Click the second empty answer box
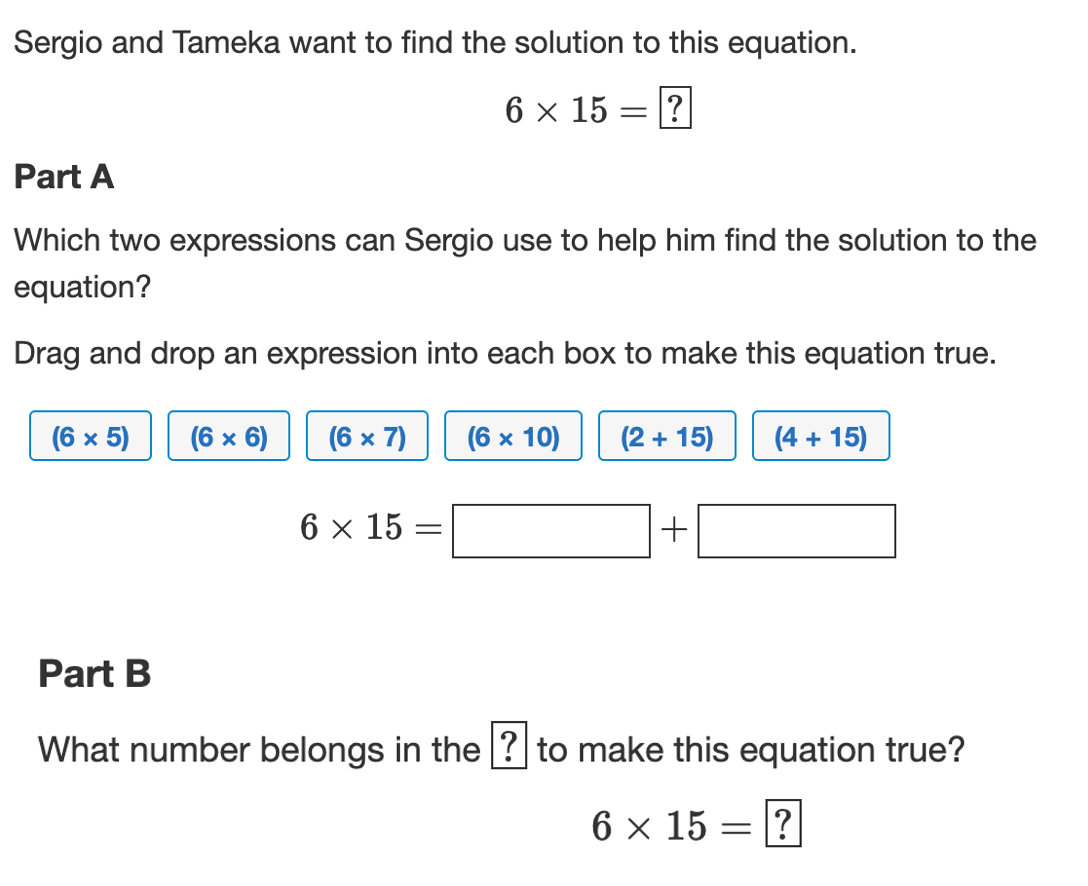Image resolution: width=1088 pixels, height=886 pixels. [797, 531]
